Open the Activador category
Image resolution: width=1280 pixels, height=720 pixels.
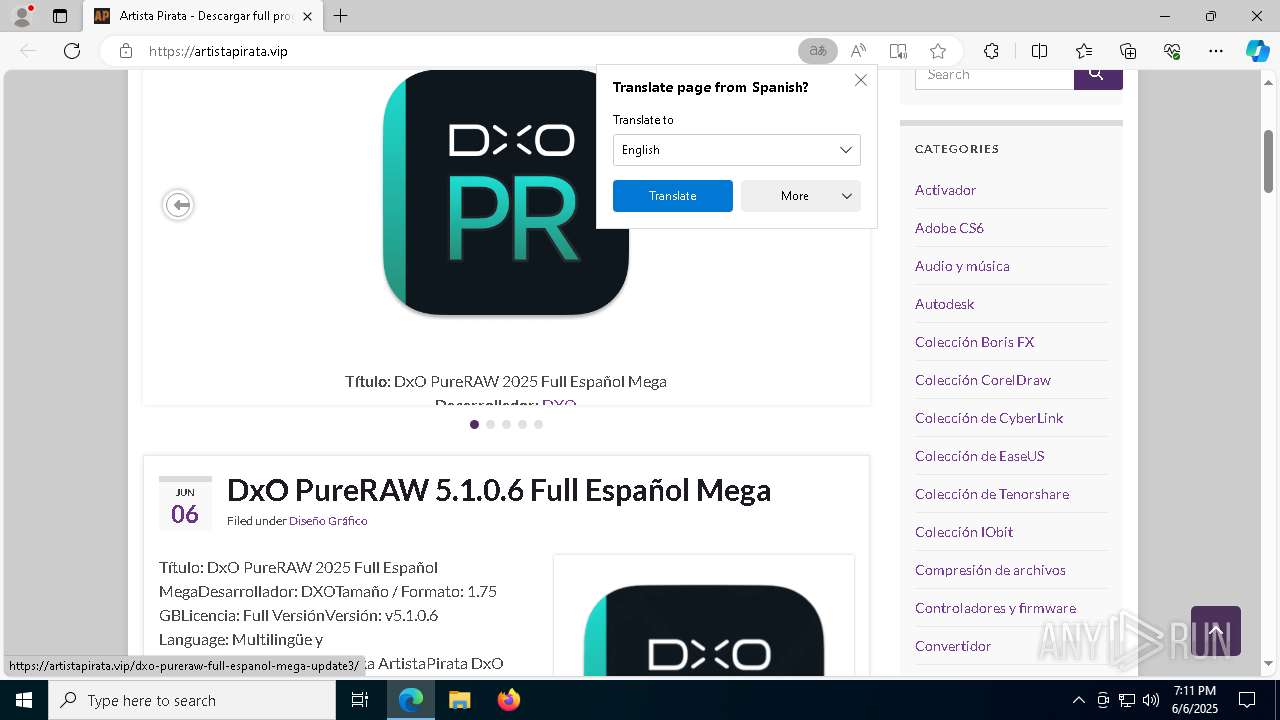(x=945, y=190)
